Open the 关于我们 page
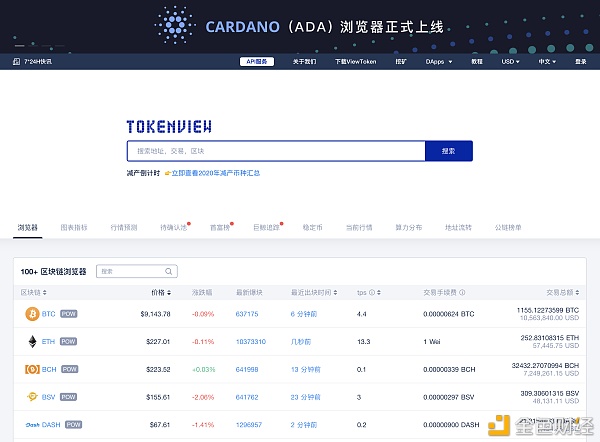The height and width of the screenshot is (442, 600). [304, 62]
